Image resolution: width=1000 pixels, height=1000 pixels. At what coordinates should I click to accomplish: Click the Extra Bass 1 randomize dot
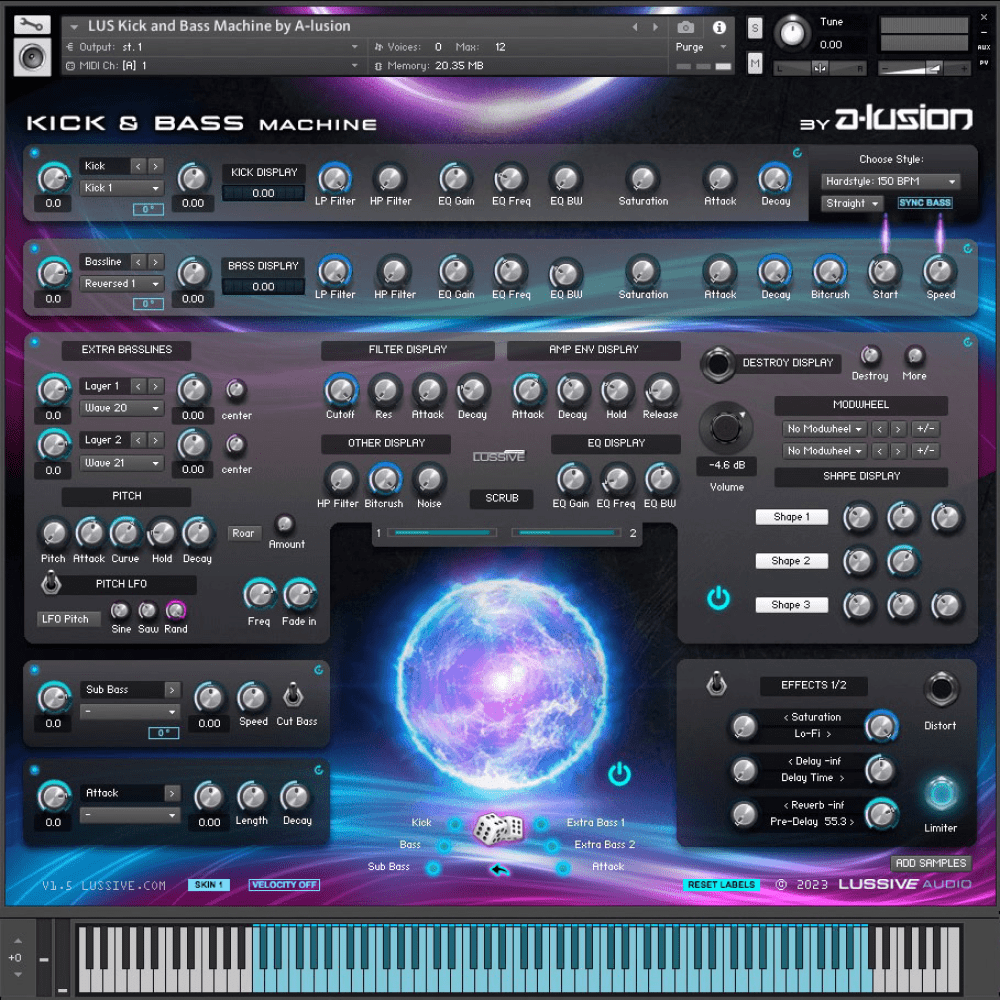541,824
